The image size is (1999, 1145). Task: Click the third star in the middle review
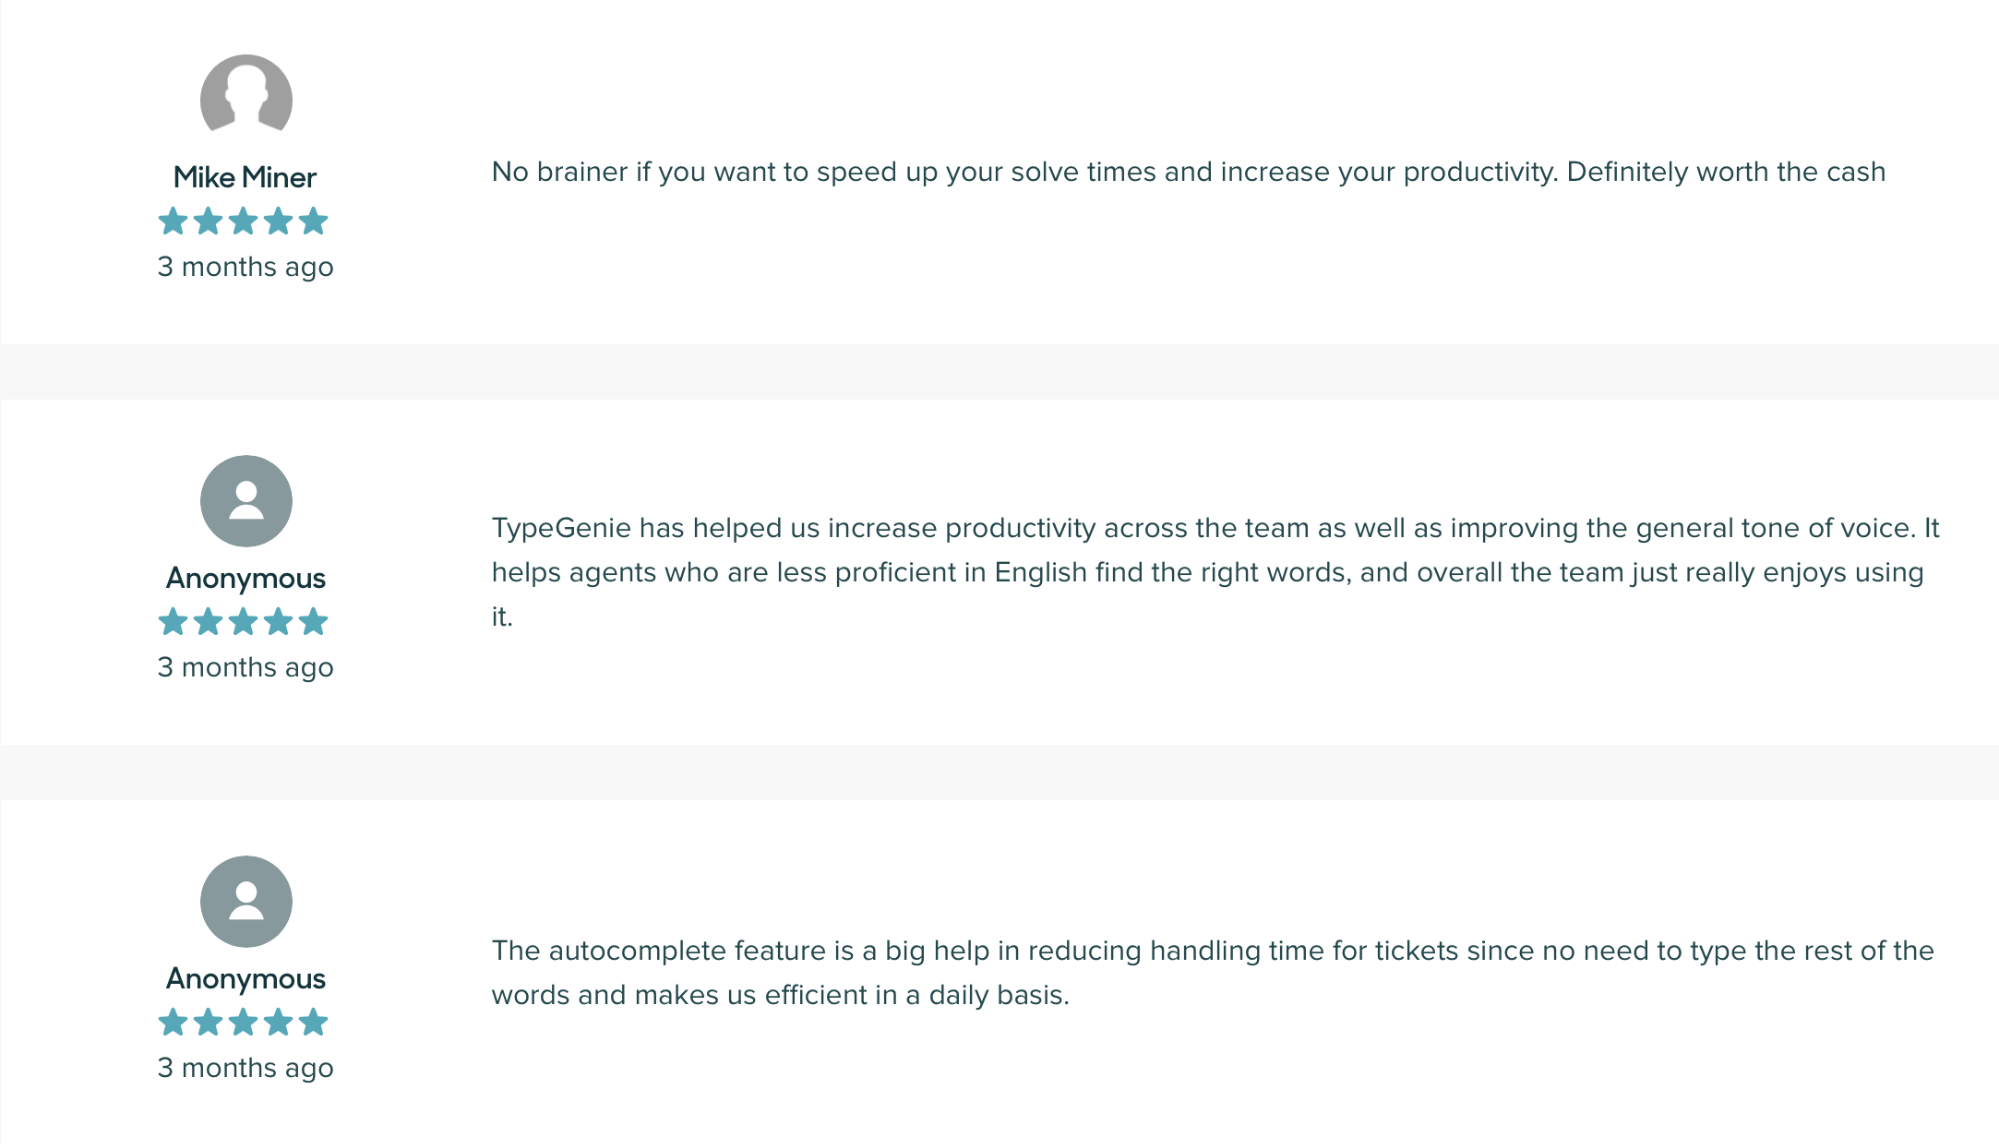click(243, 622)
